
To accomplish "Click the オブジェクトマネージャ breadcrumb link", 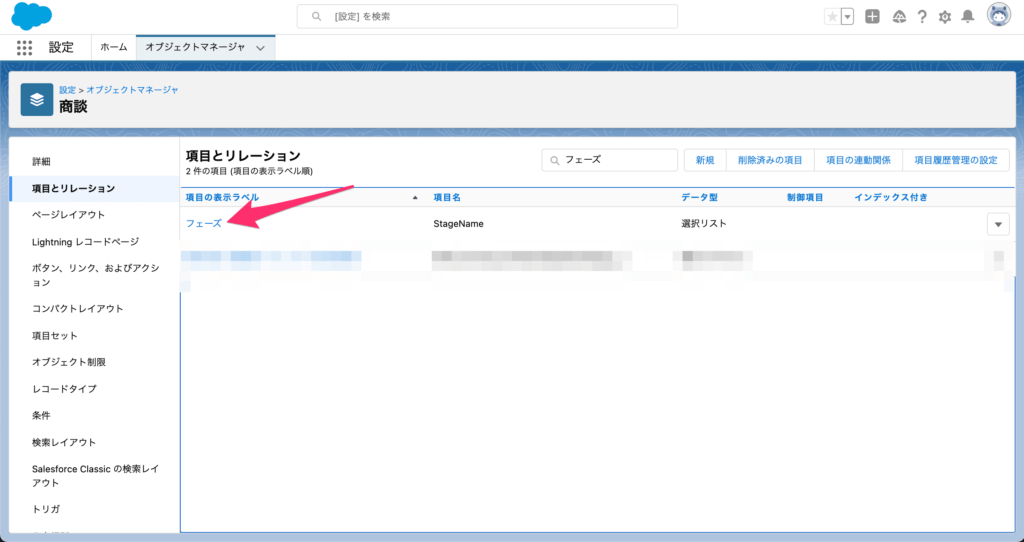I will pyautogui.click(x=133, y=89).
